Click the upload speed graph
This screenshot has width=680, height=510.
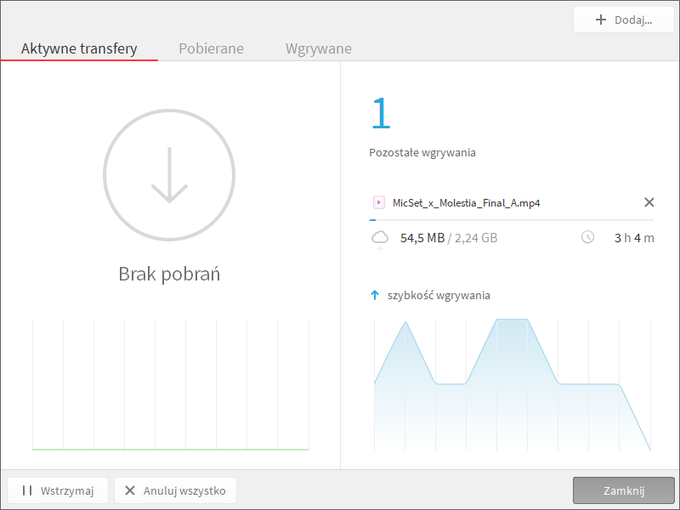pos(512,384)
